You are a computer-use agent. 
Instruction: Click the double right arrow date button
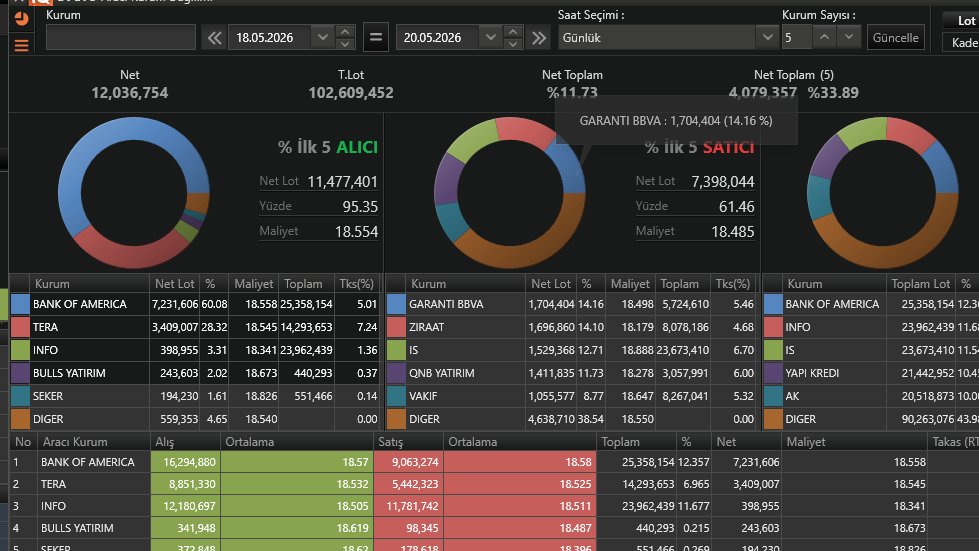539,38
